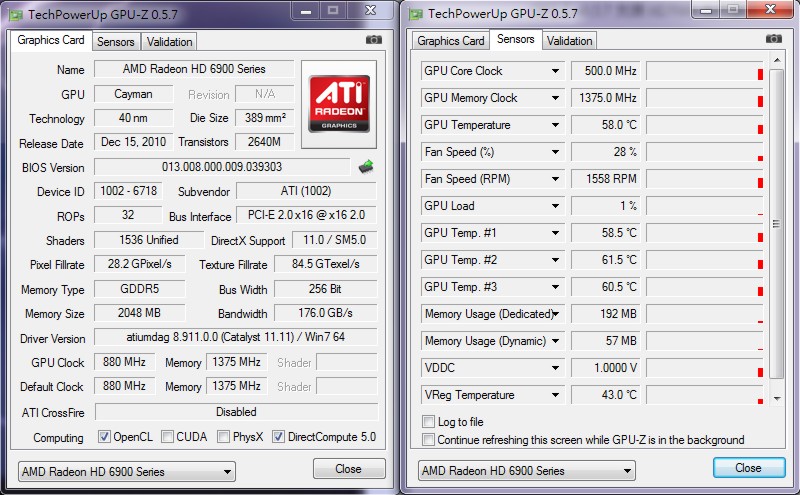Open the GPU Temp. #2 sensor dropdown
The width and height of the screenshot is (800, 495).
tap(555, 260)
